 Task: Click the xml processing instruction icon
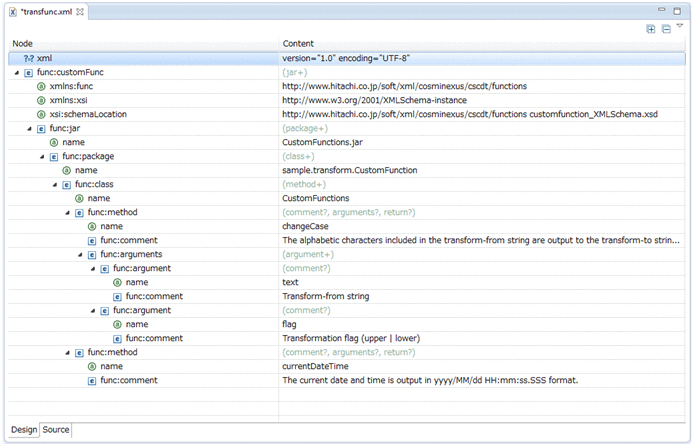pos(29,59)
